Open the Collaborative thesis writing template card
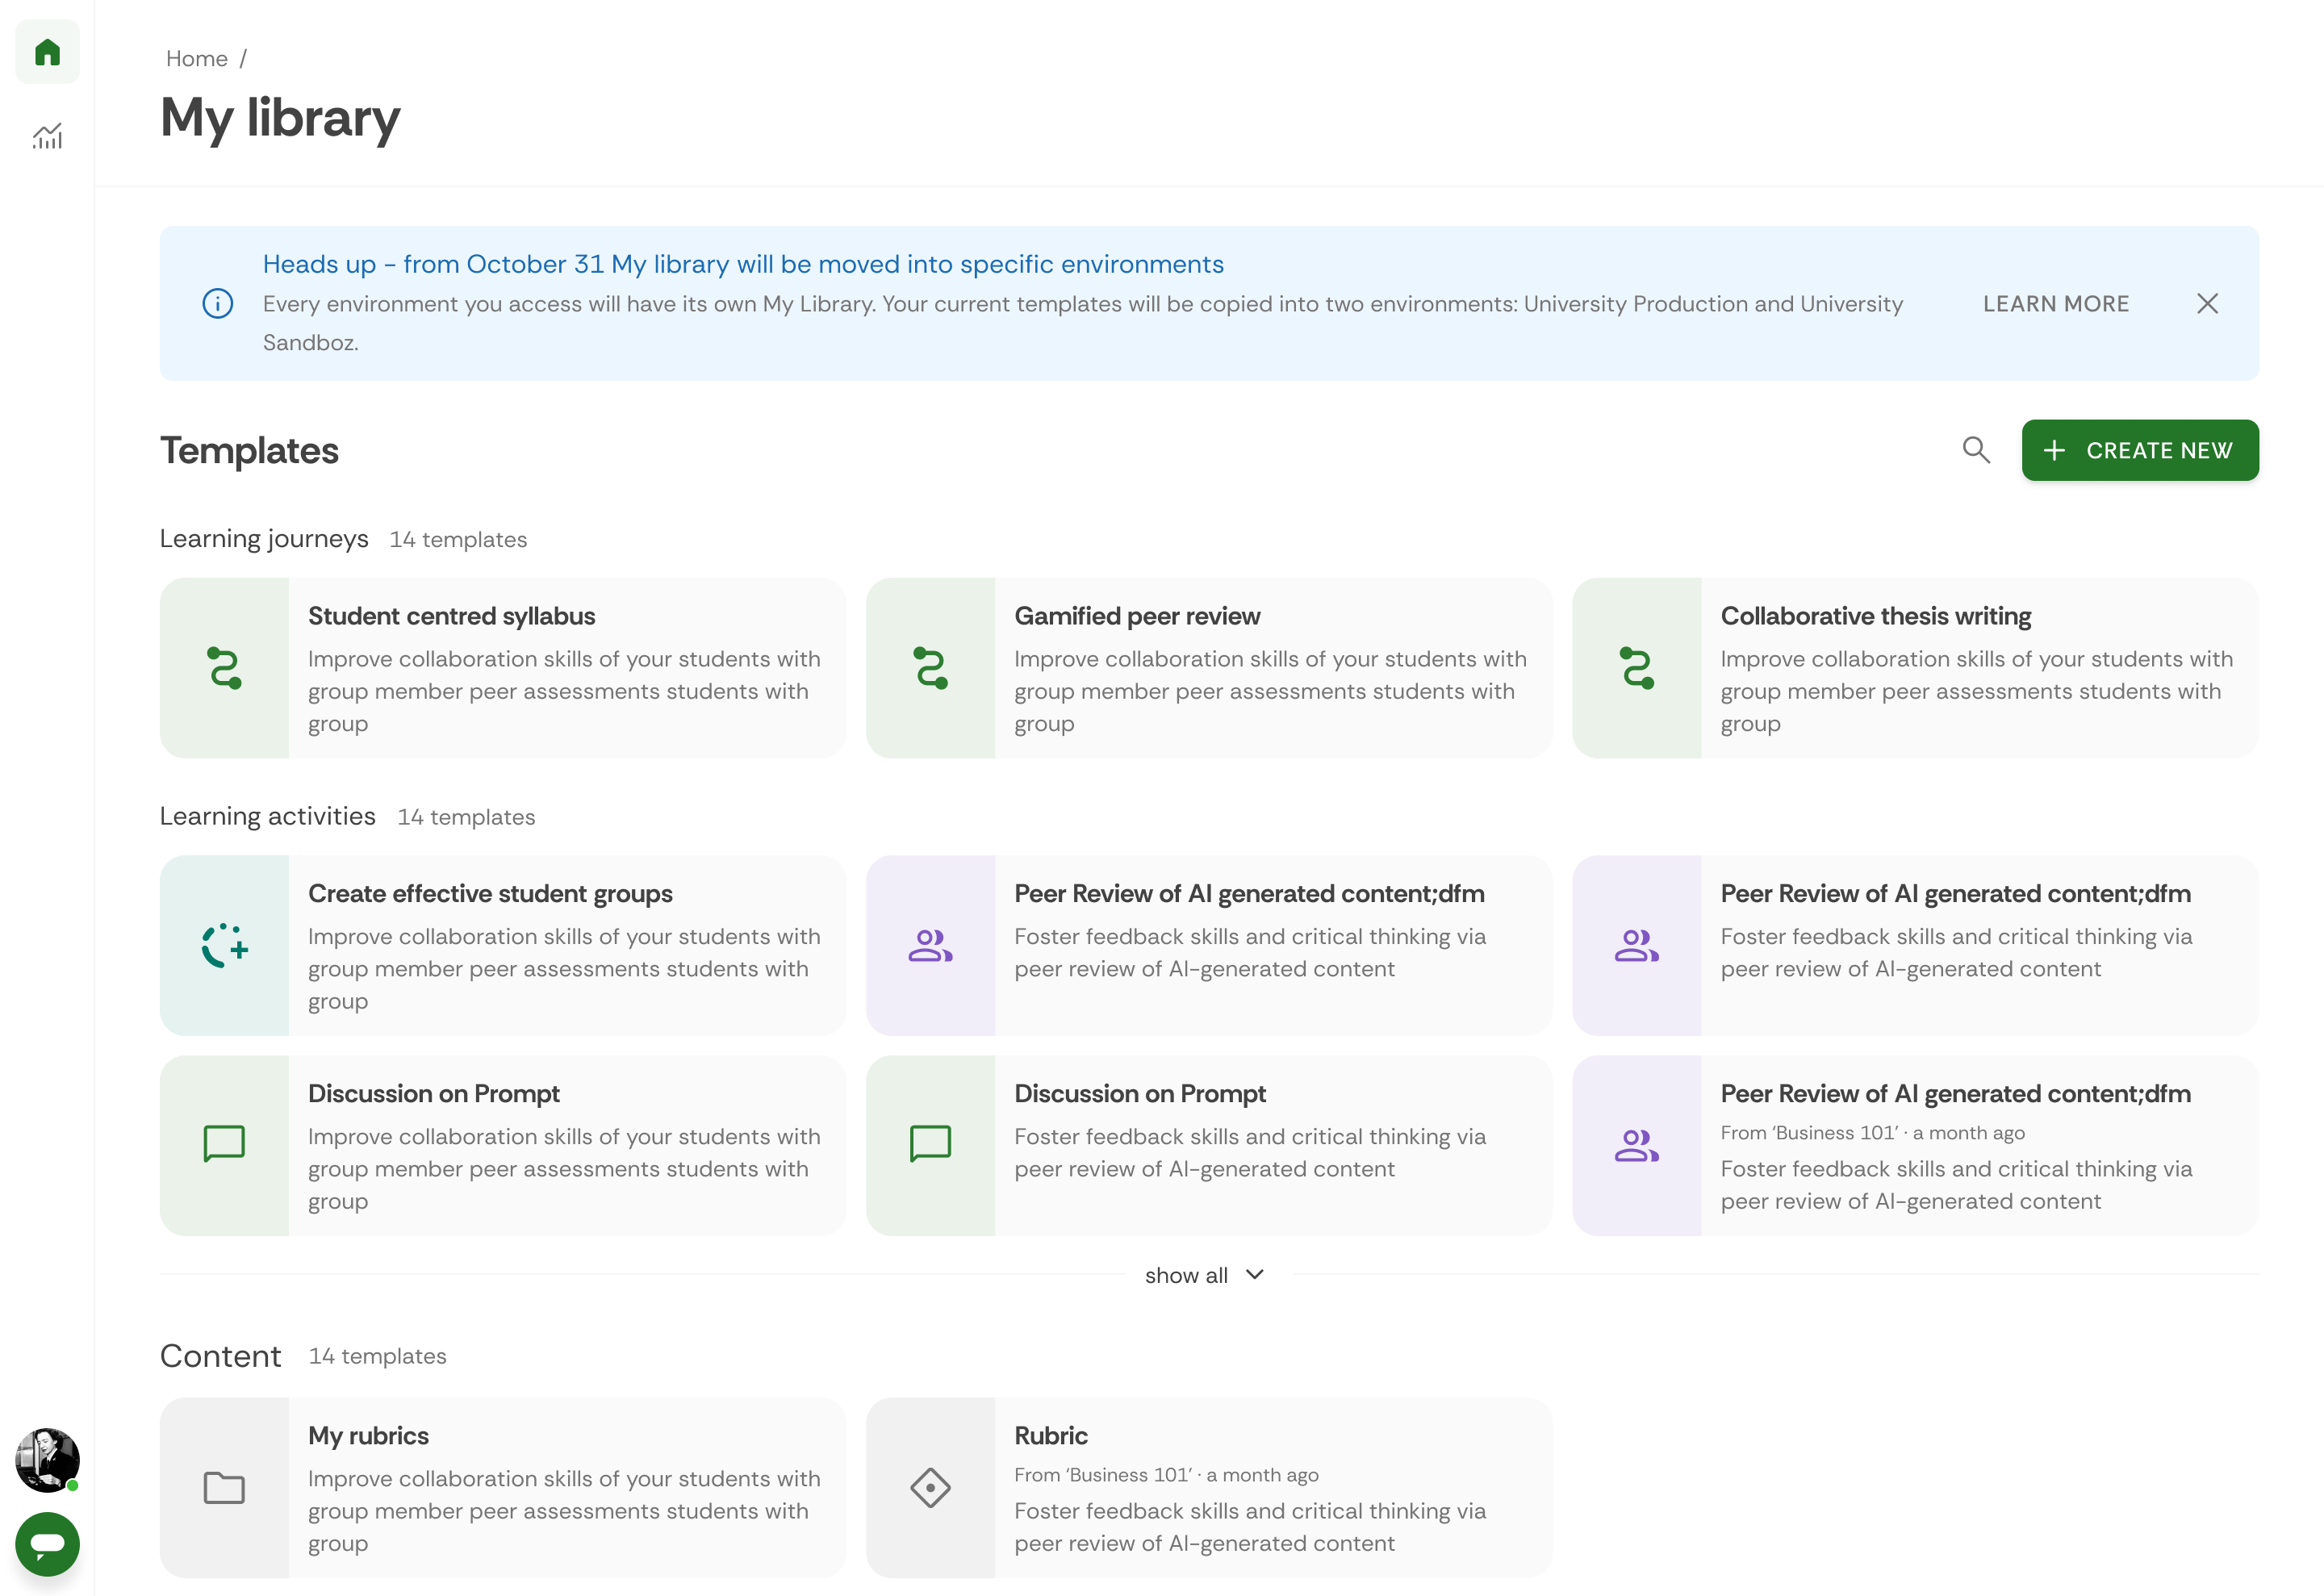Image resolution: width=2324 pixels, height=1596 pixels. point(1875,616)
